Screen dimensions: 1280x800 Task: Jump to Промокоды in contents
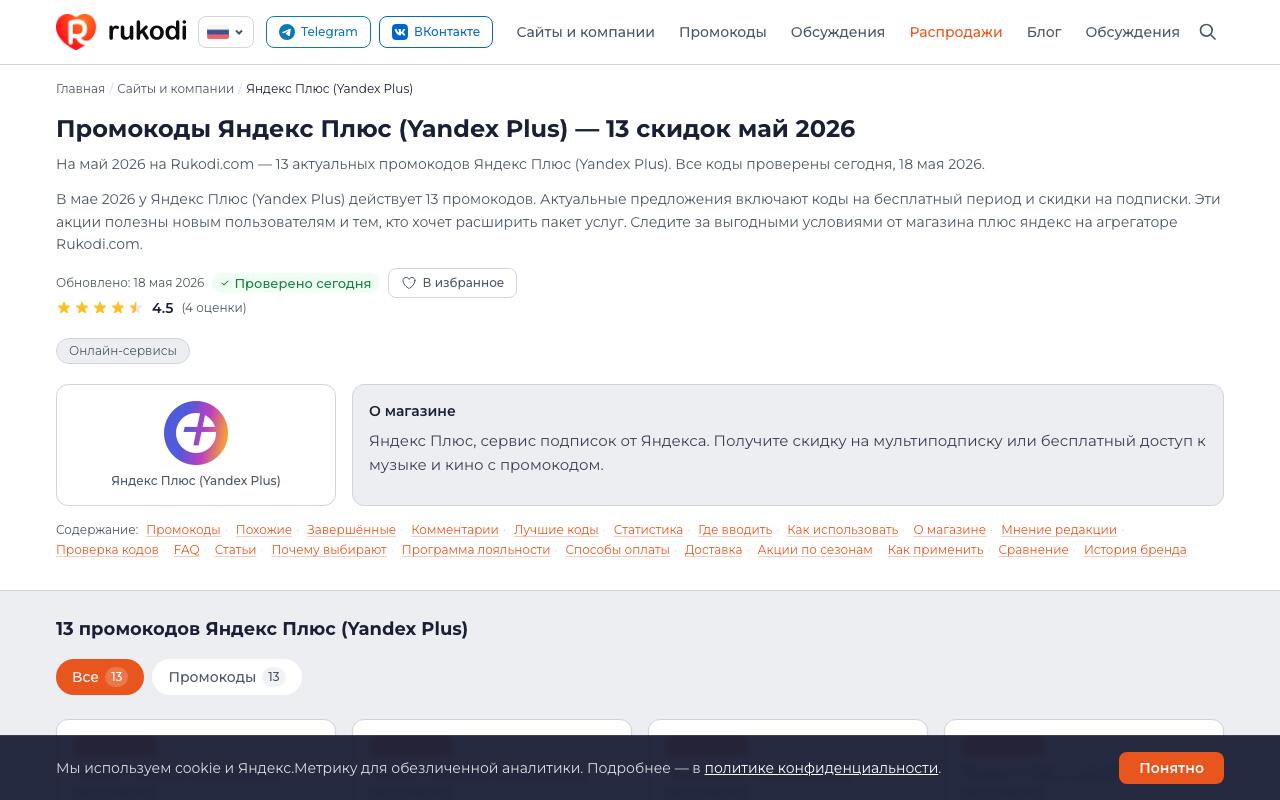[x=183, y=530]
